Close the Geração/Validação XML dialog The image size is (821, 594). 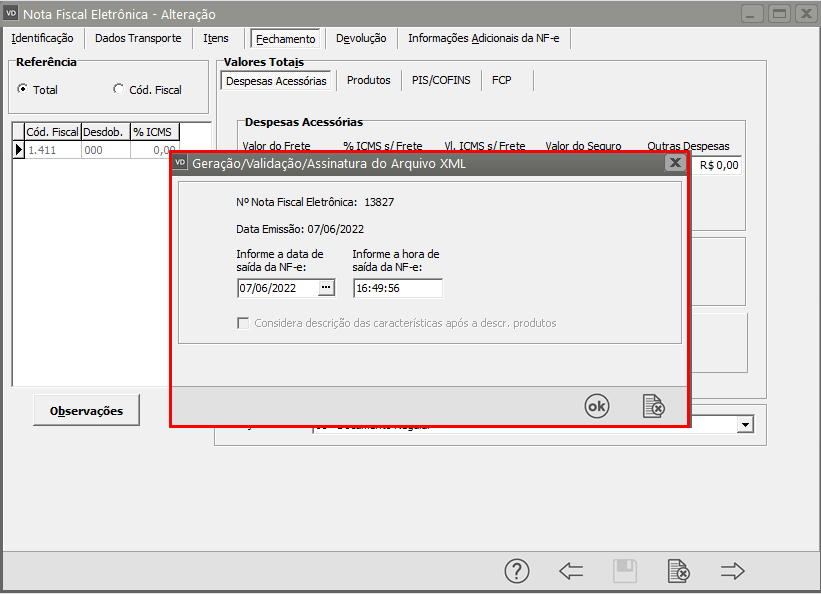(x=675, y=163)
